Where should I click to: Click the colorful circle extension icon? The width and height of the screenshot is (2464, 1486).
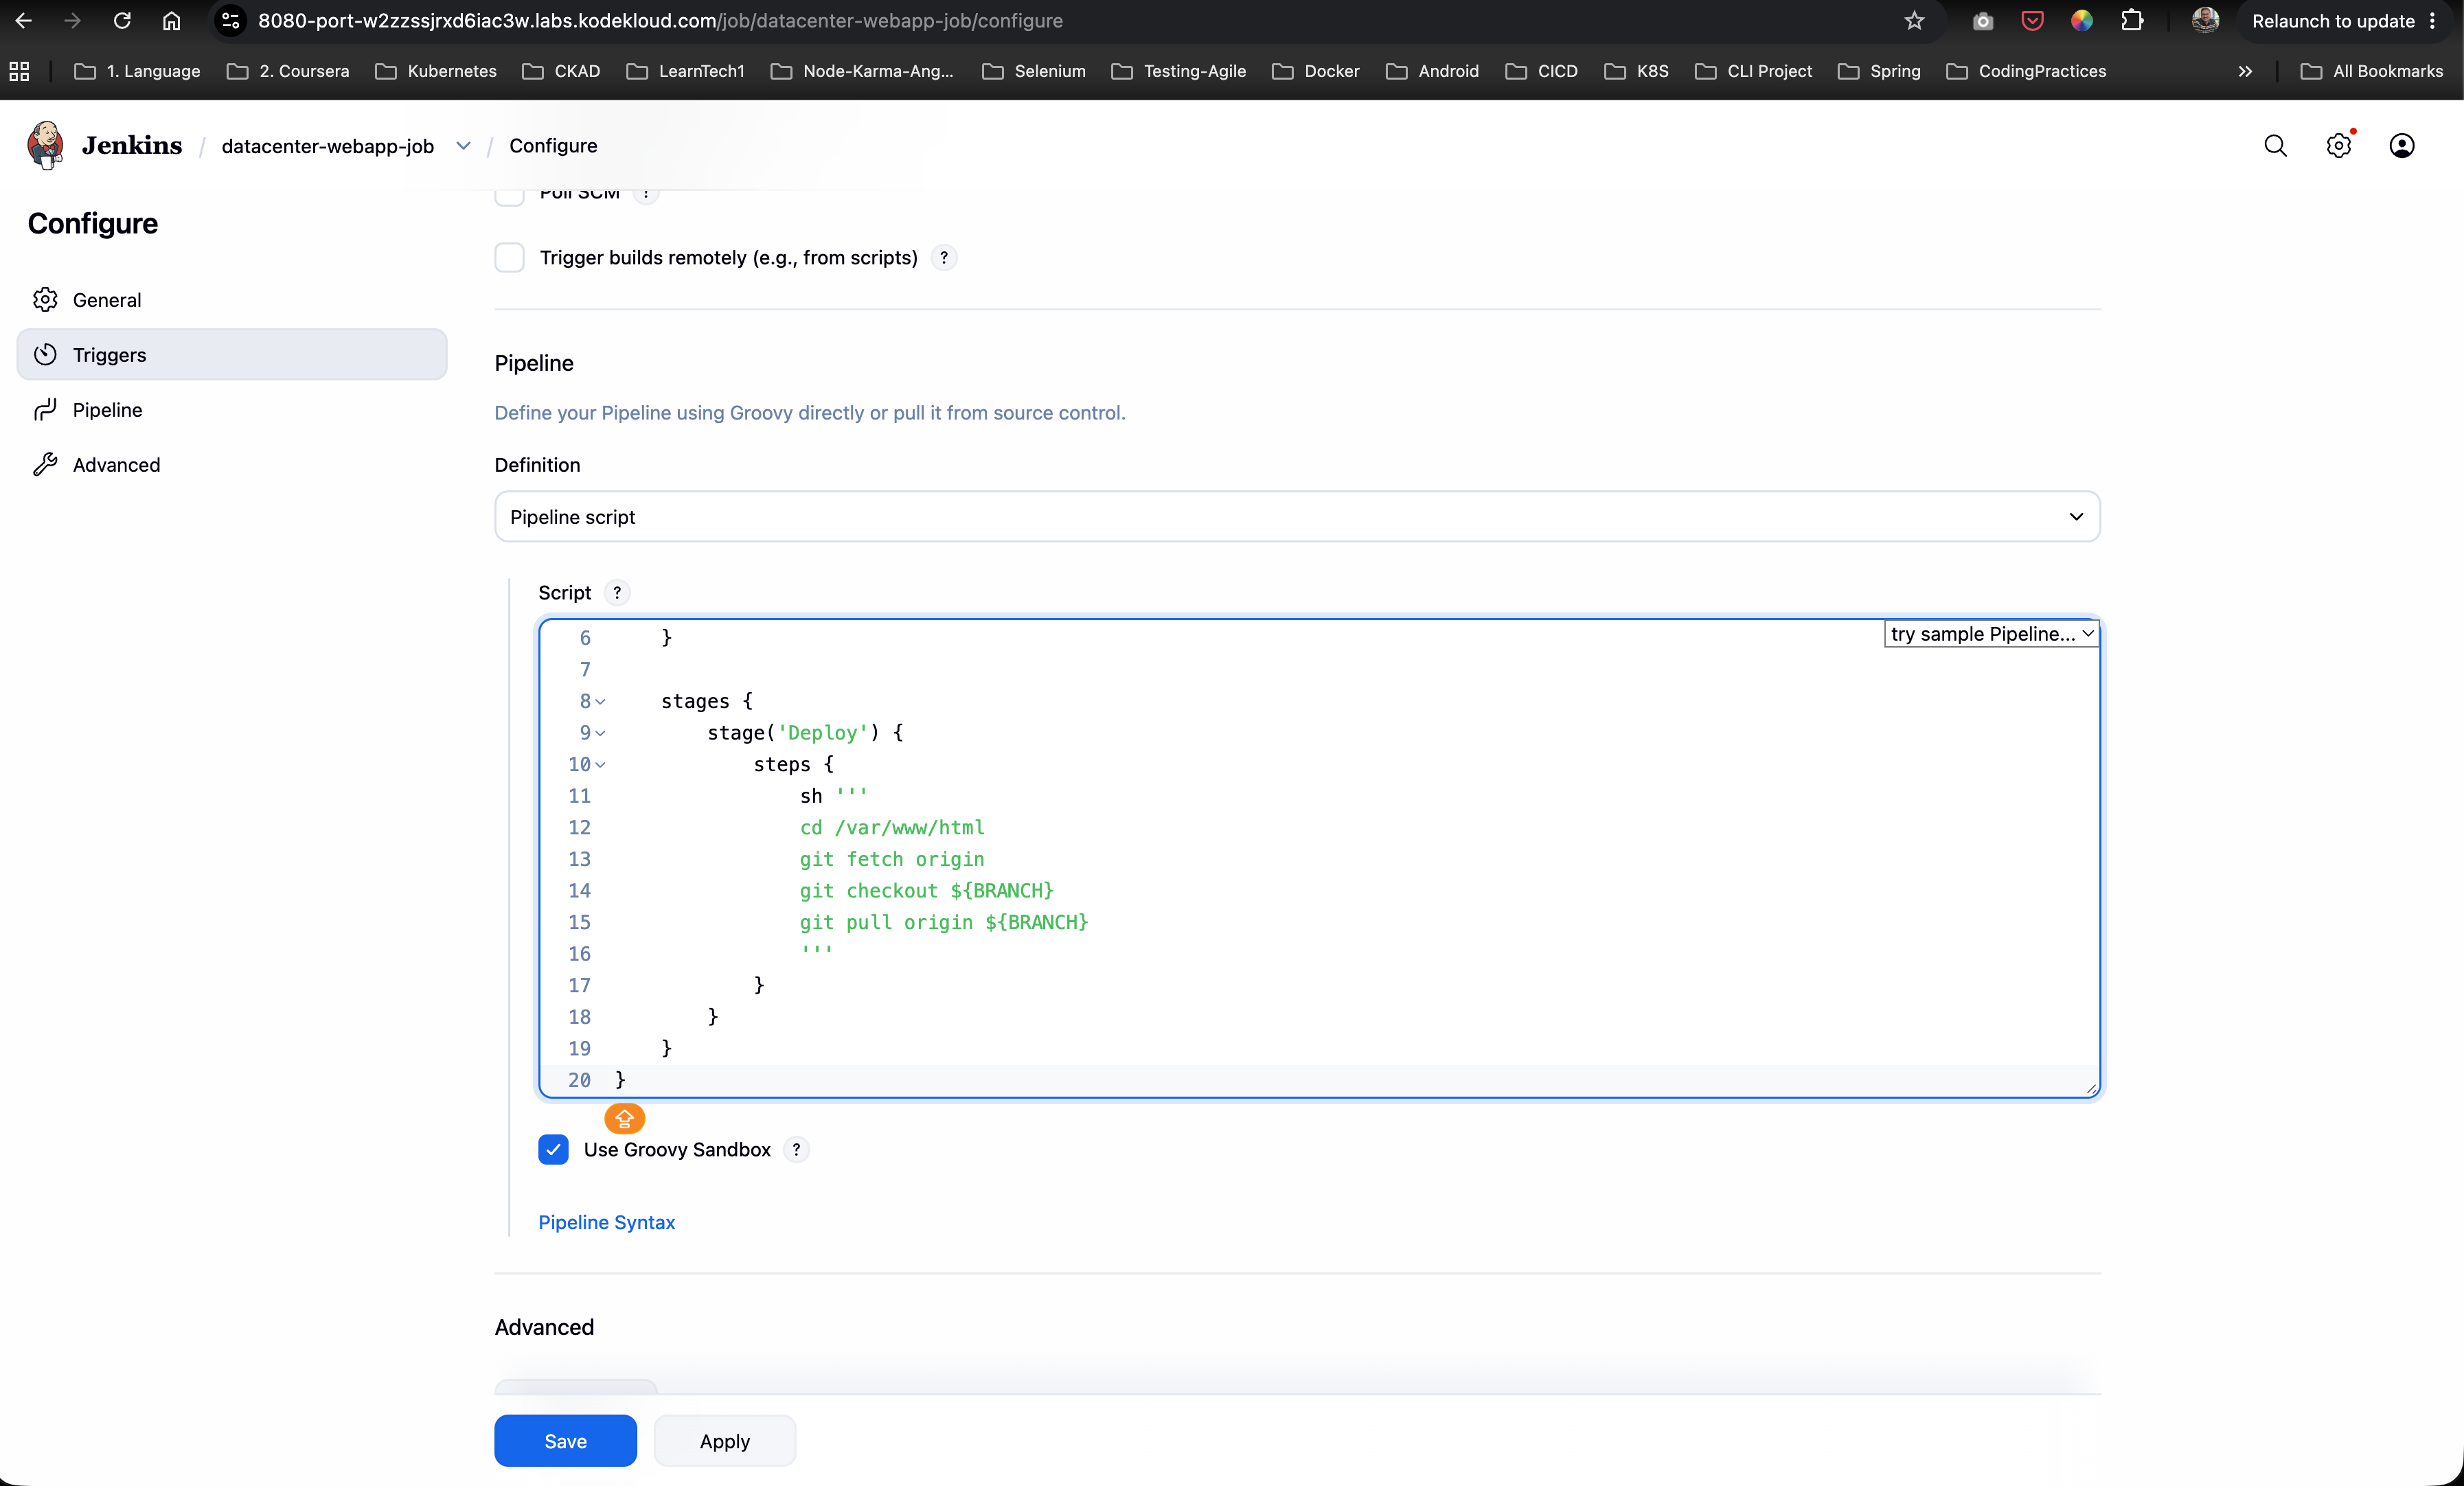click(2082, 20)
